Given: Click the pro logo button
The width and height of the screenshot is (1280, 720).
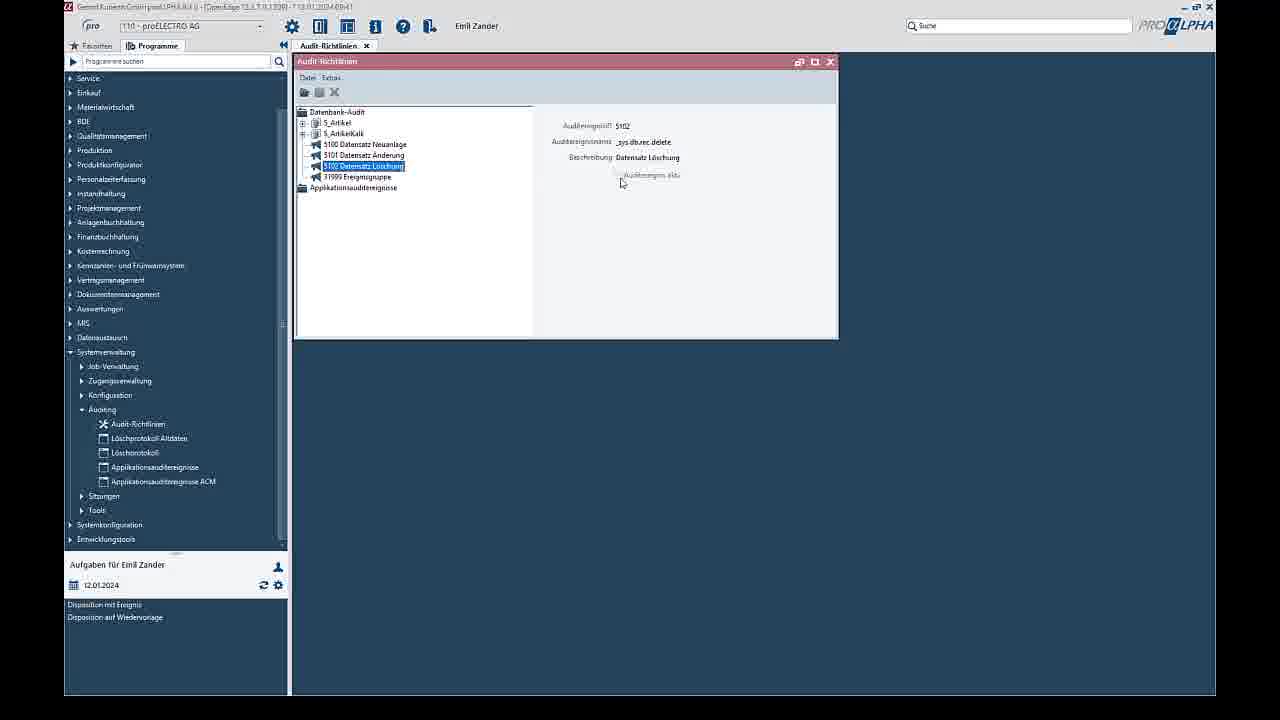Looking at the screenshot, I should tap(91, 26).
